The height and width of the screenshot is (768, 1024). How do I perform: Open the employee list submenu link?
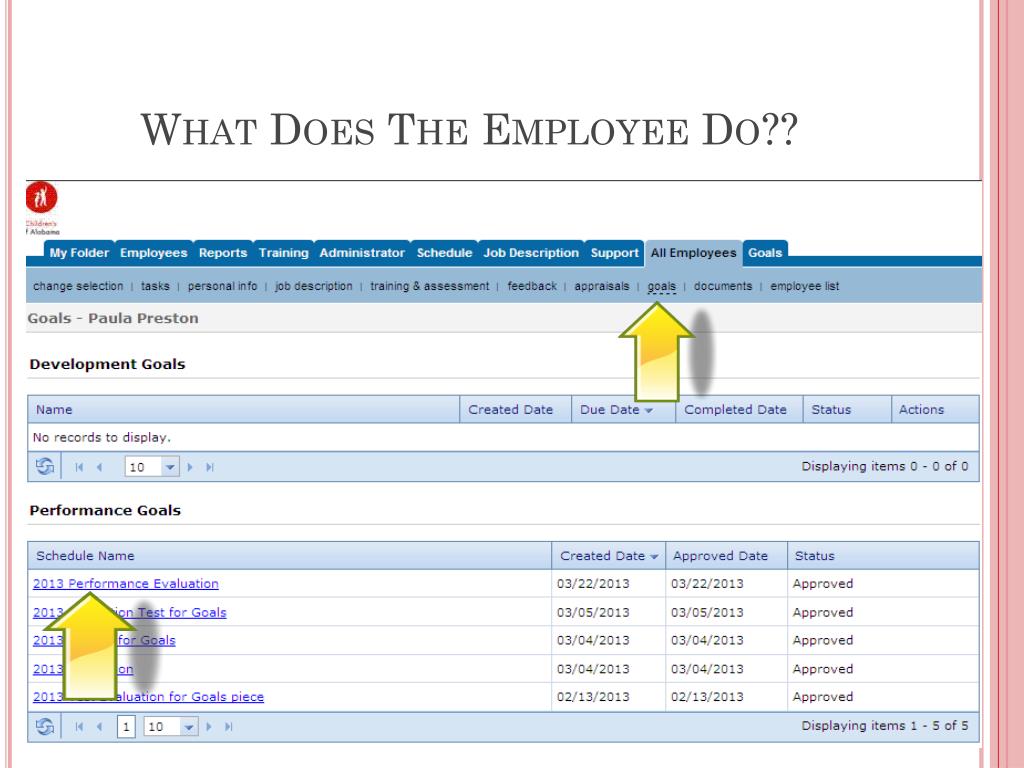click(805, 286)
